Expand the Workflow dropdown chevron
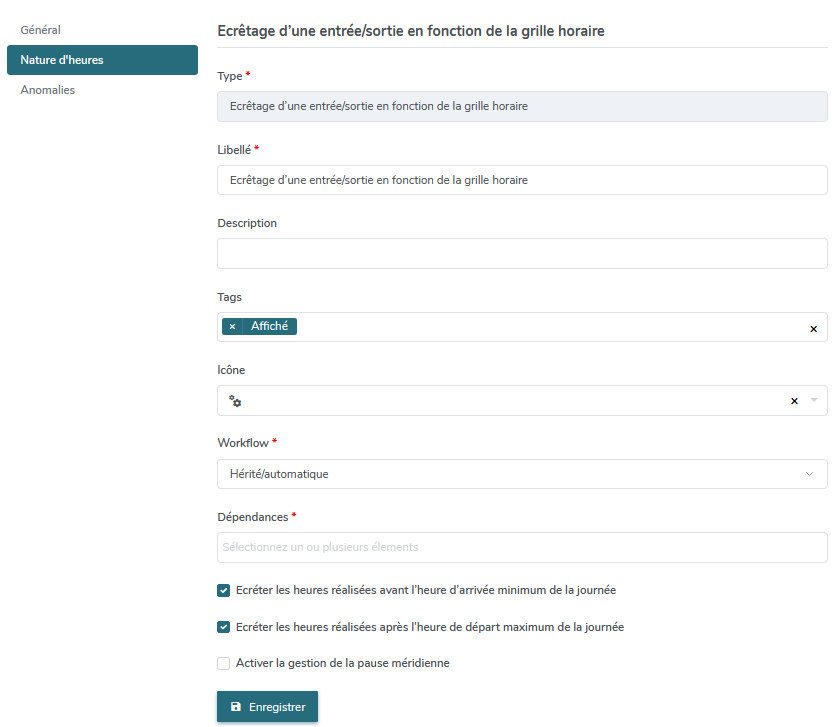 809,474
